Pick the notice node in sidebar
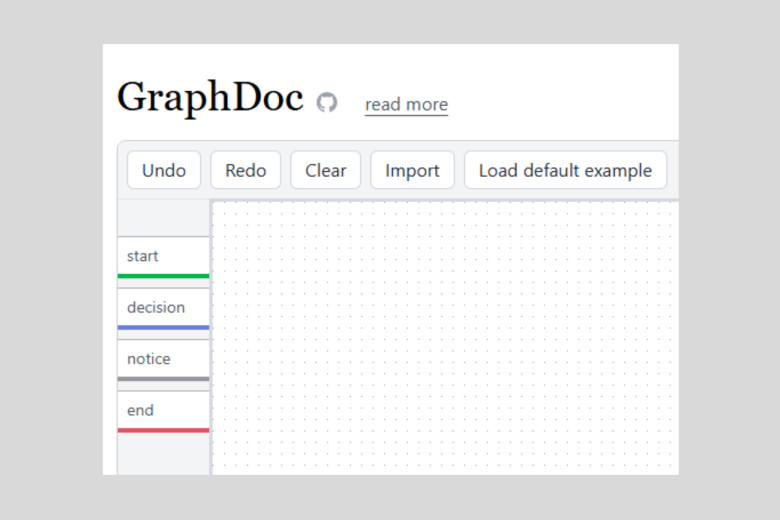The width and height of the screenshot is (780, 520). 164,360
